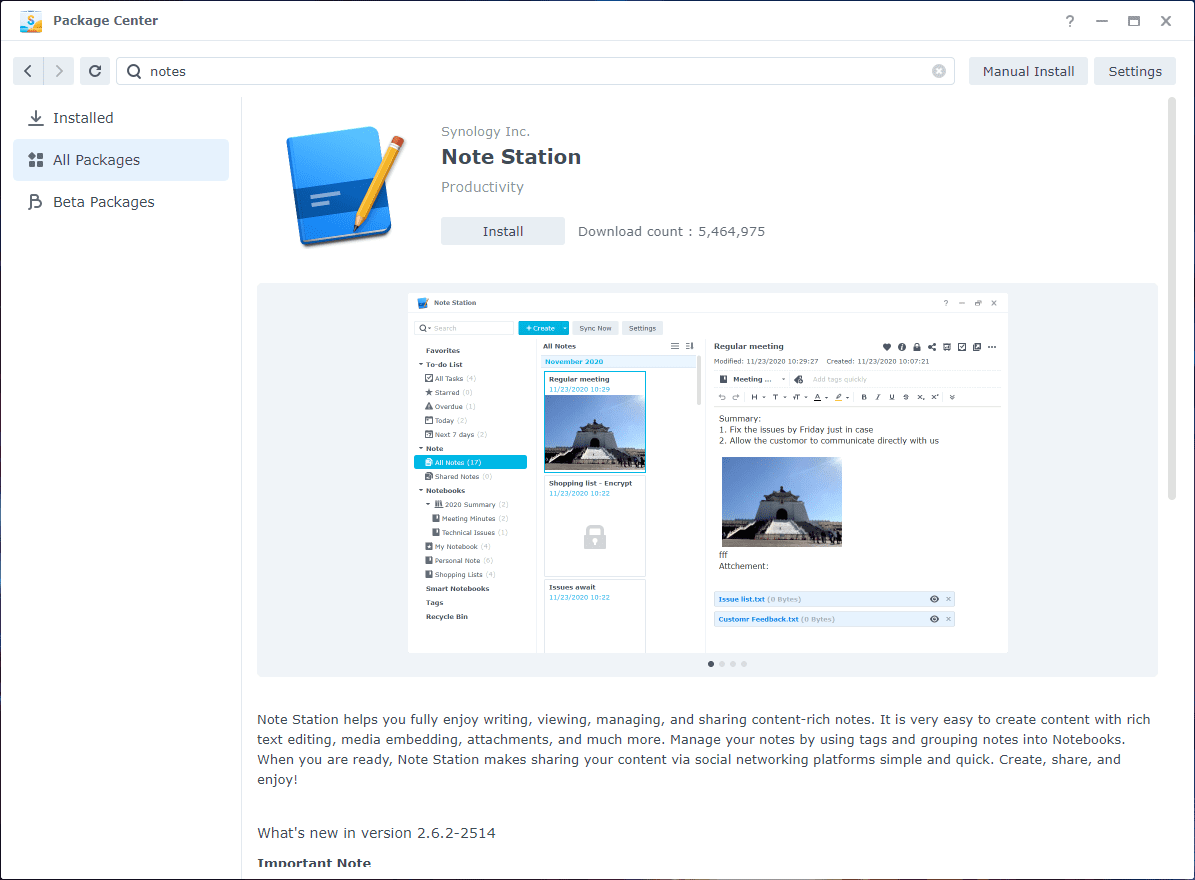Click the Package Center app icon
The width and height of the screenshot is (1195, 880).
tap(30, 21)
